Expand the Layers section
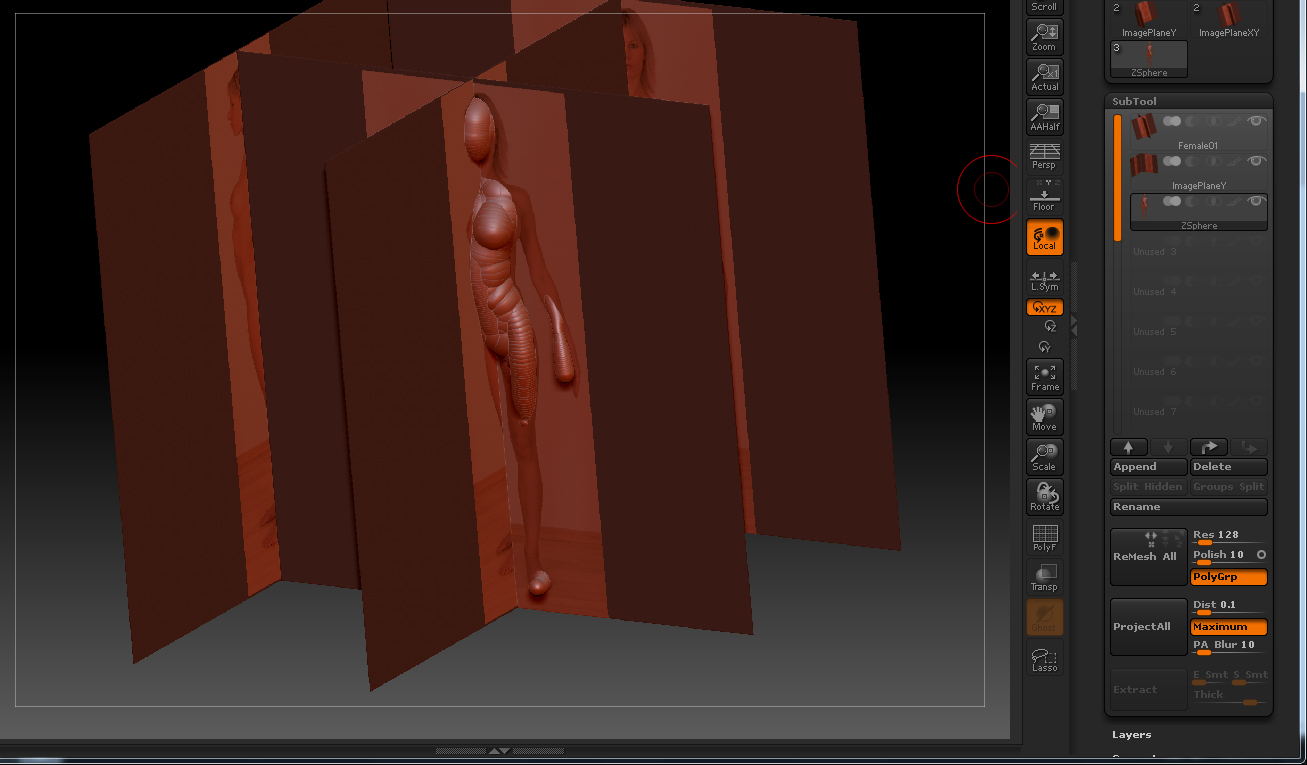 tap(1132, 735)
